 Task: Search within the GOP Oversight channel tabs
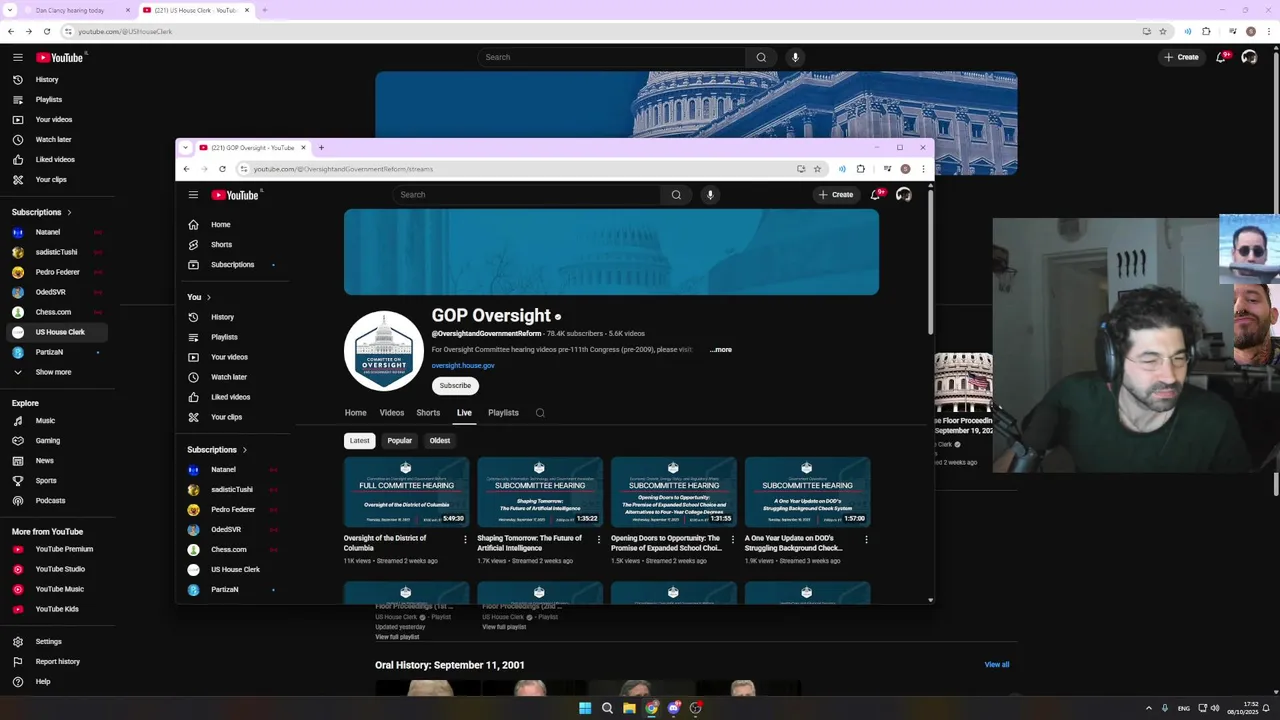point(540,413)
